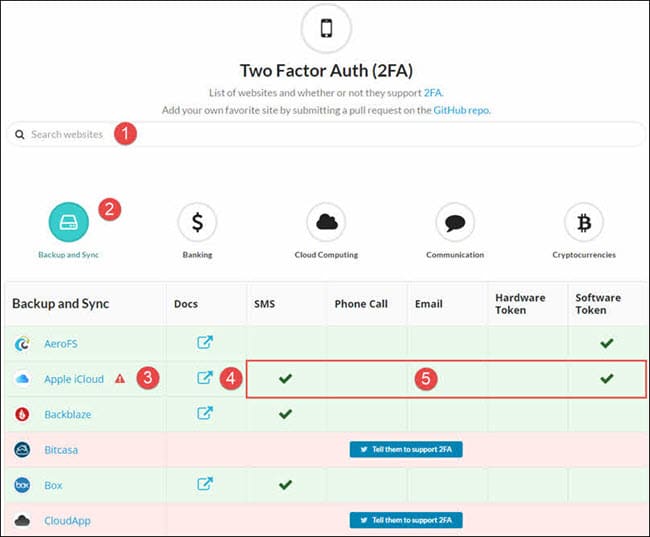Click Apple iCloud Software Token checkmark

(x=607, y=378)
